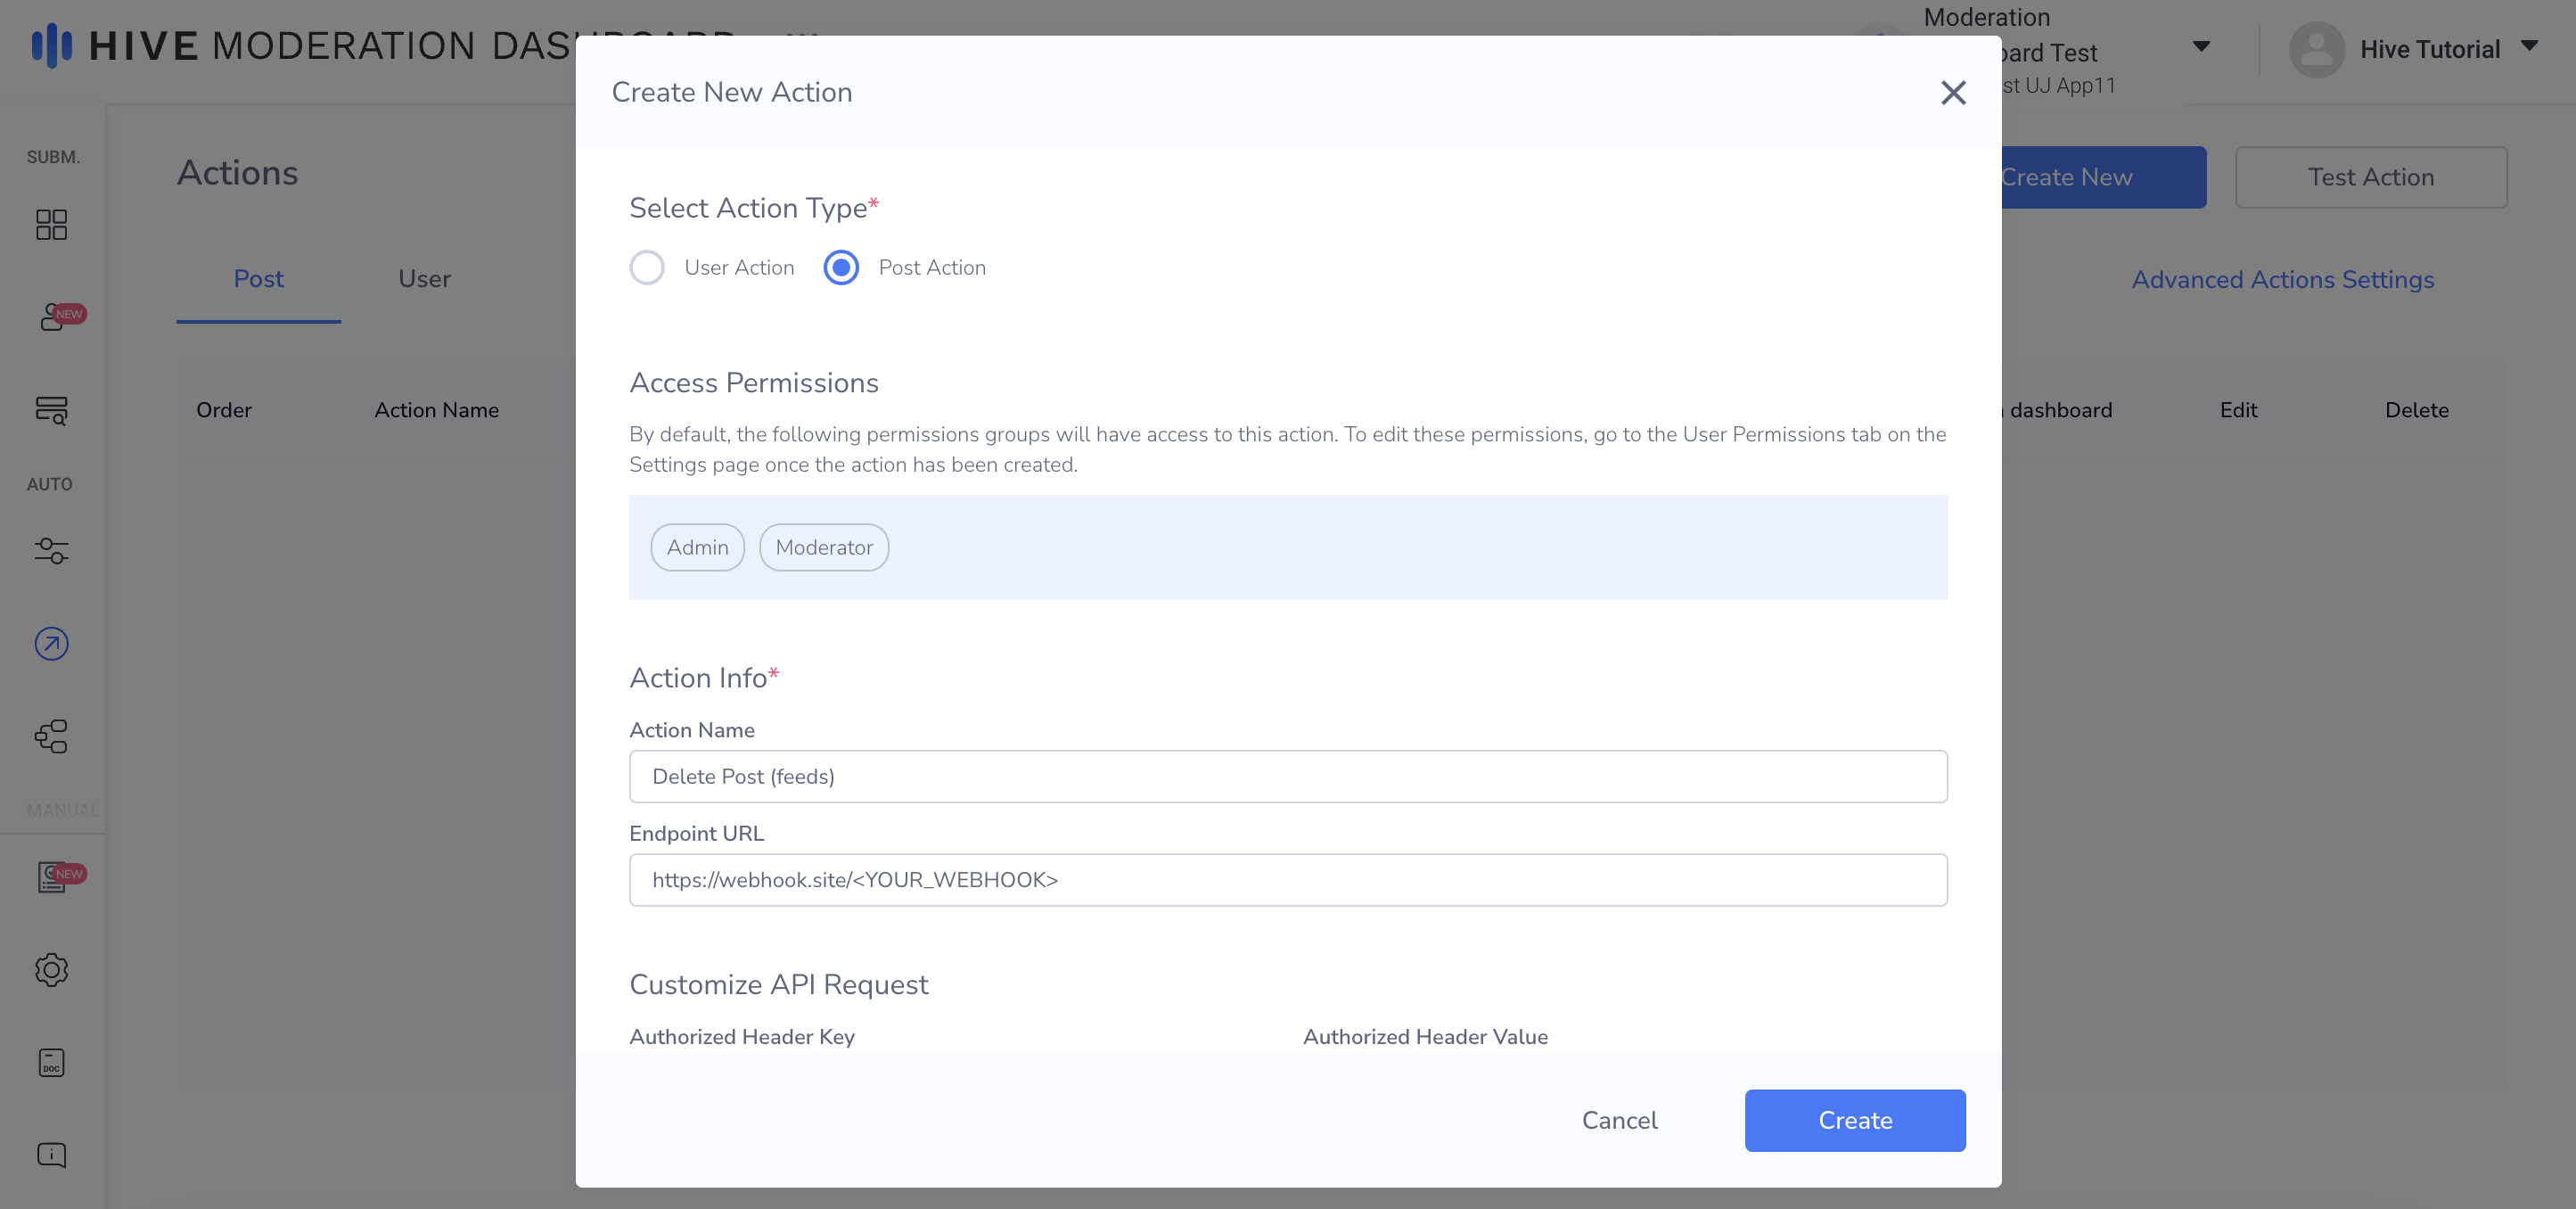Open the submissions search panel in sidebar

coord(51,409)
